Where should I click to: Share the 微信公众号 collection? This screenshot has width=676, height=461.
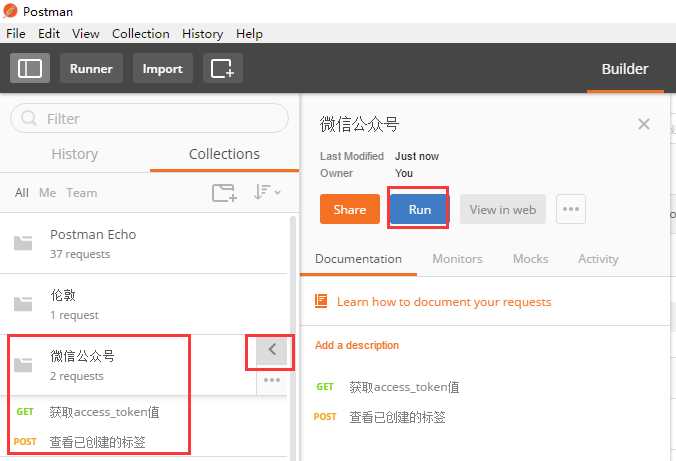pyautogui.click(x=350, y=209)
